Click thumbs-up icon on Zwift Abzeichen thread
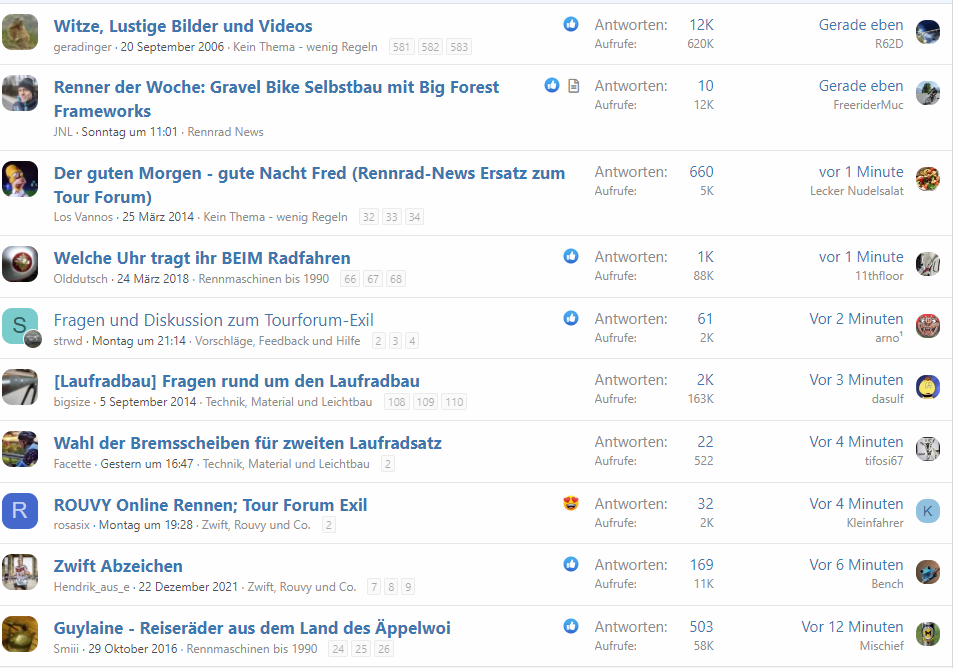Viewport: 953px width, 668px height. point(571,564)
